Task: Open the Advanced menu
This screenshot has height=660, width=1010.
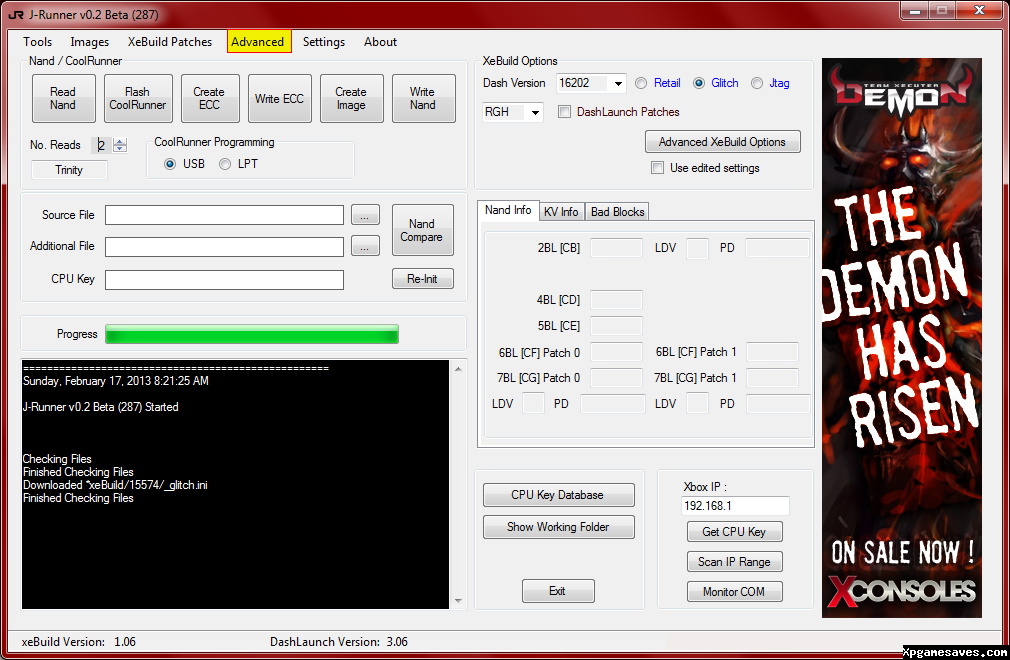Action: 259,42
